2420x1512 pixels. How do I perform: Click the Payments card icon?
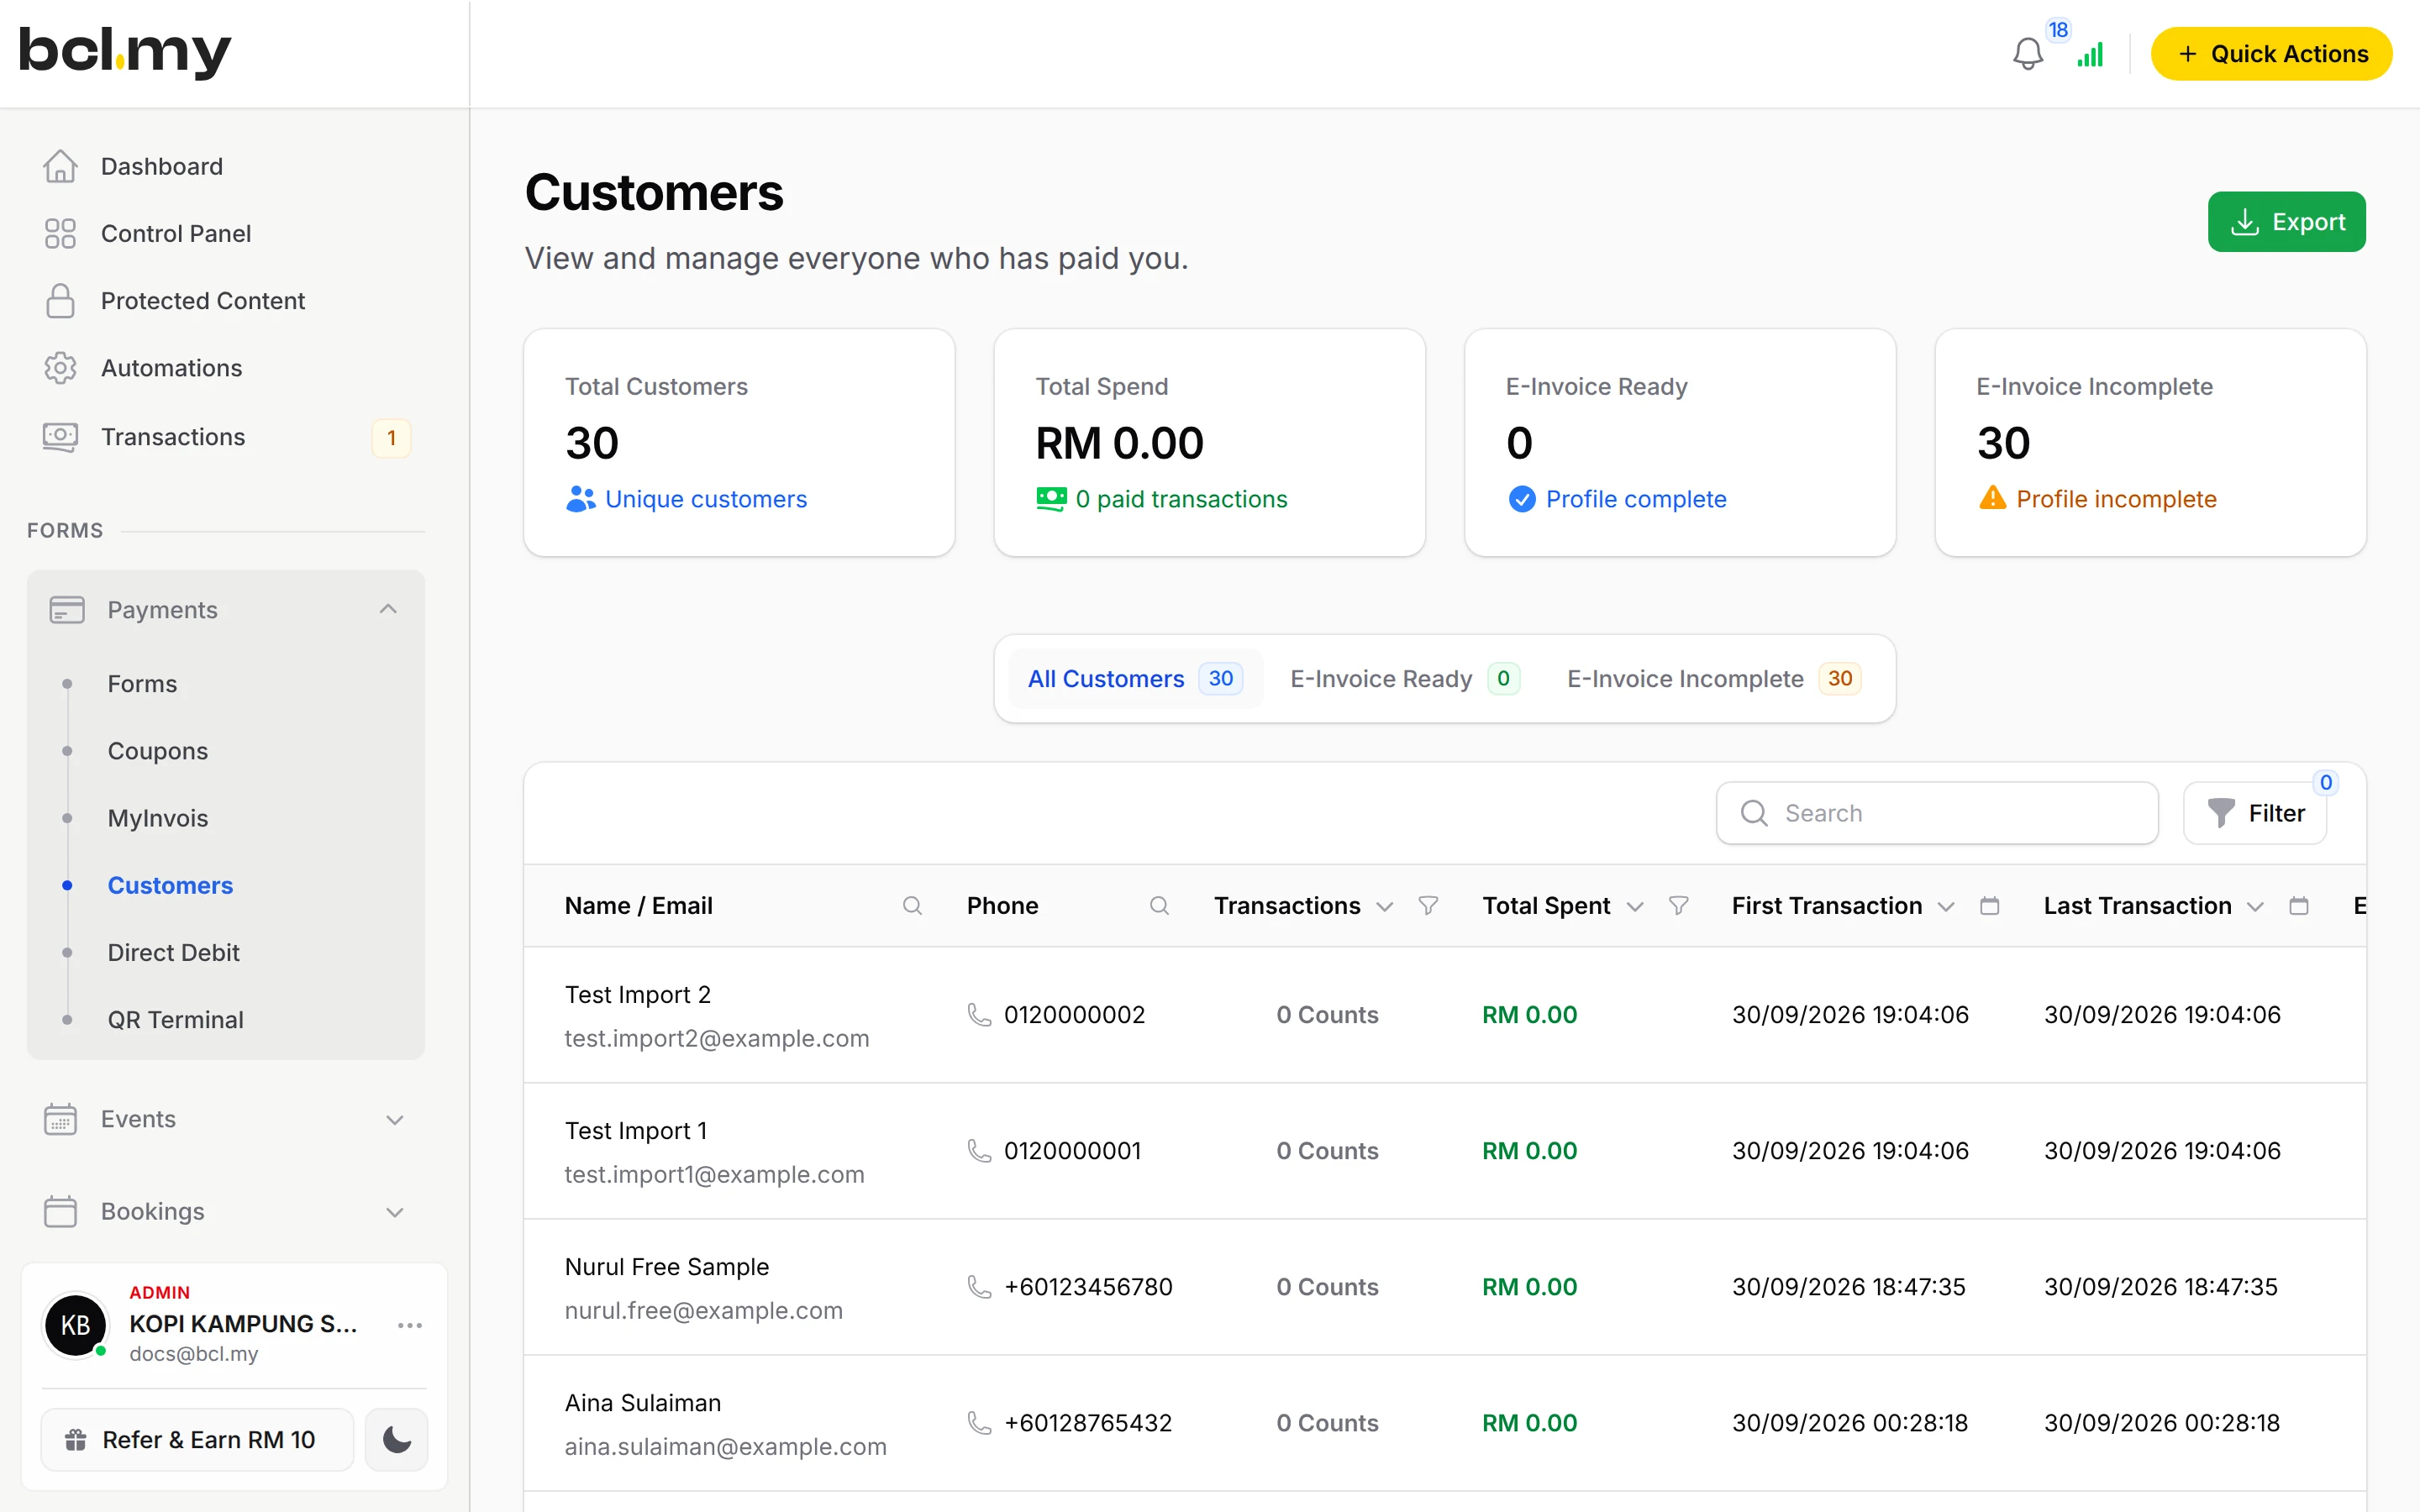(67, 609)
